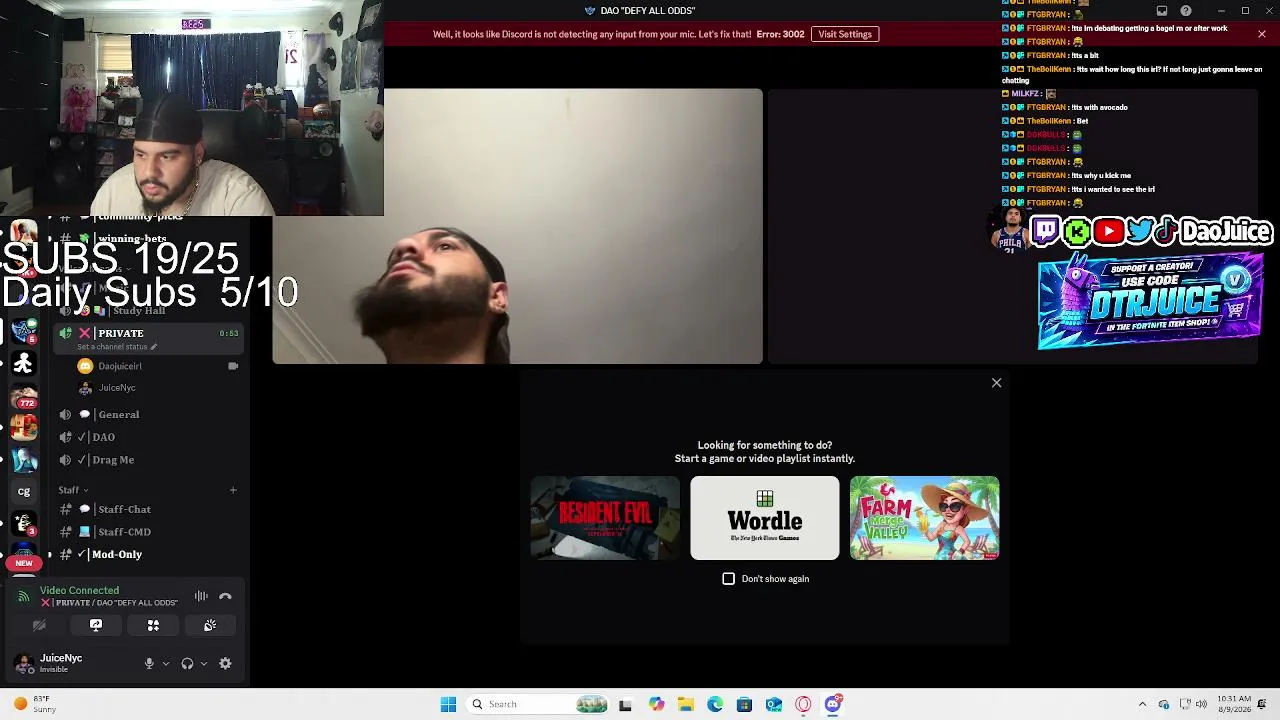
Task: Launch the Resident Evil activity card
Action: (605, 518)
